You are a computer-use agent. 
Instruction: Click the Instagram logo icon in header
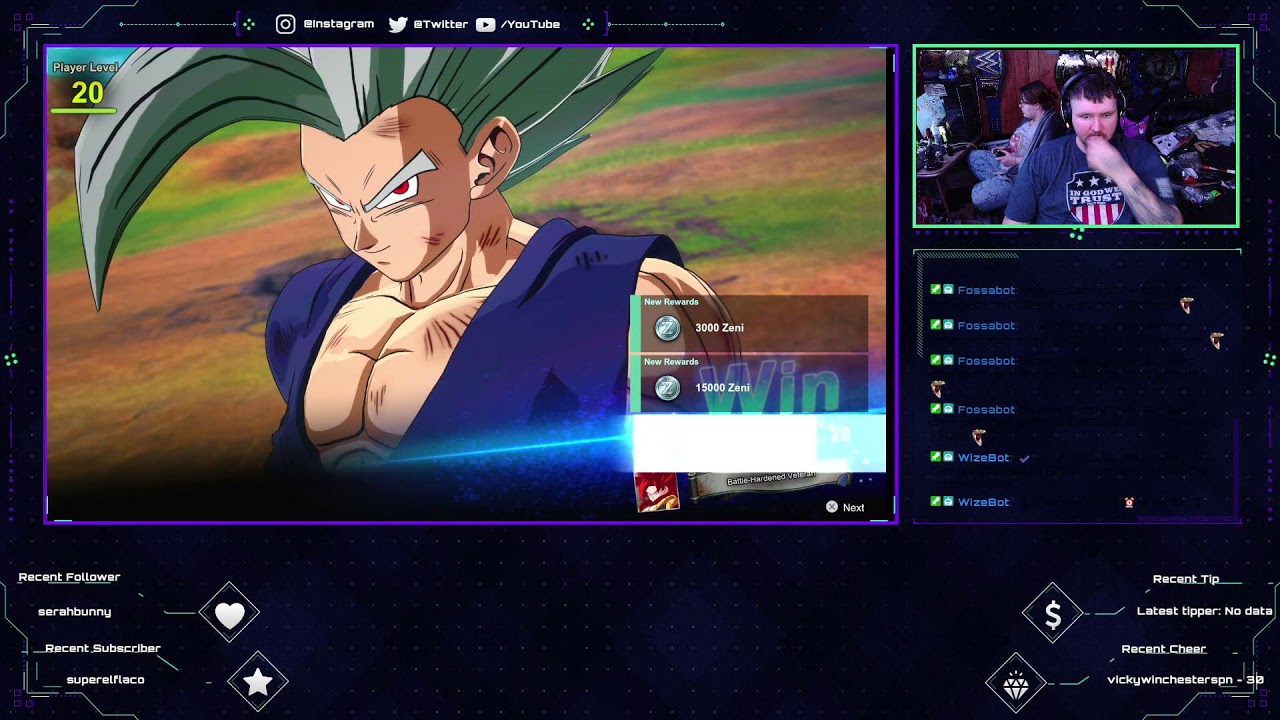click(x=286, y=24)
